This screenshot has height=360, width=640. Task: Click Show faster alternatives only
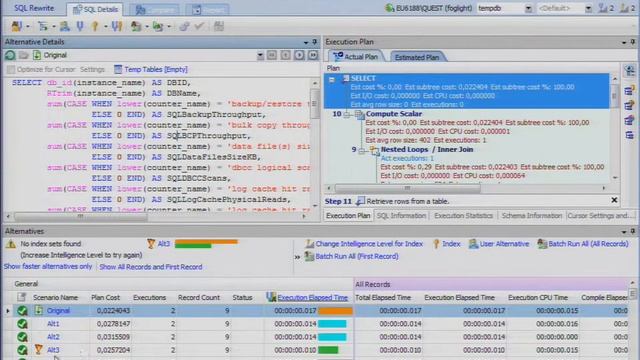(48, 266)
